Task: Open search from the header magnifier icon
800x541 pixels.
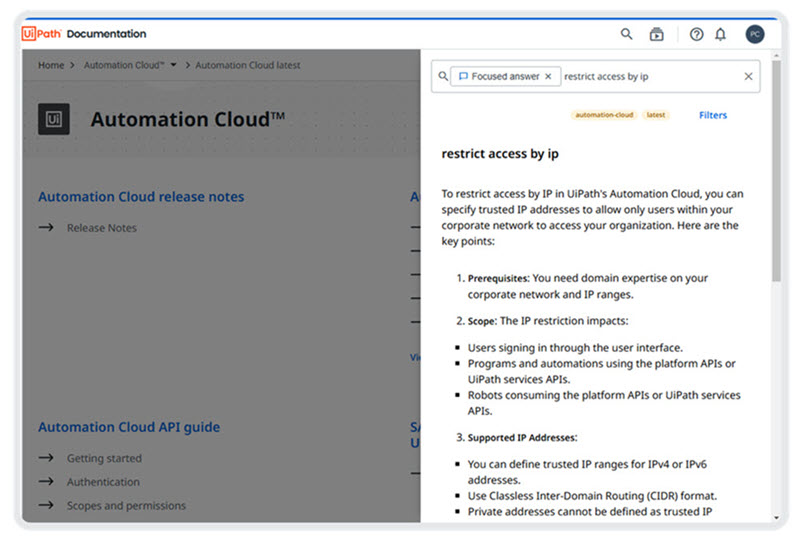Action: (x=627, y=34)
